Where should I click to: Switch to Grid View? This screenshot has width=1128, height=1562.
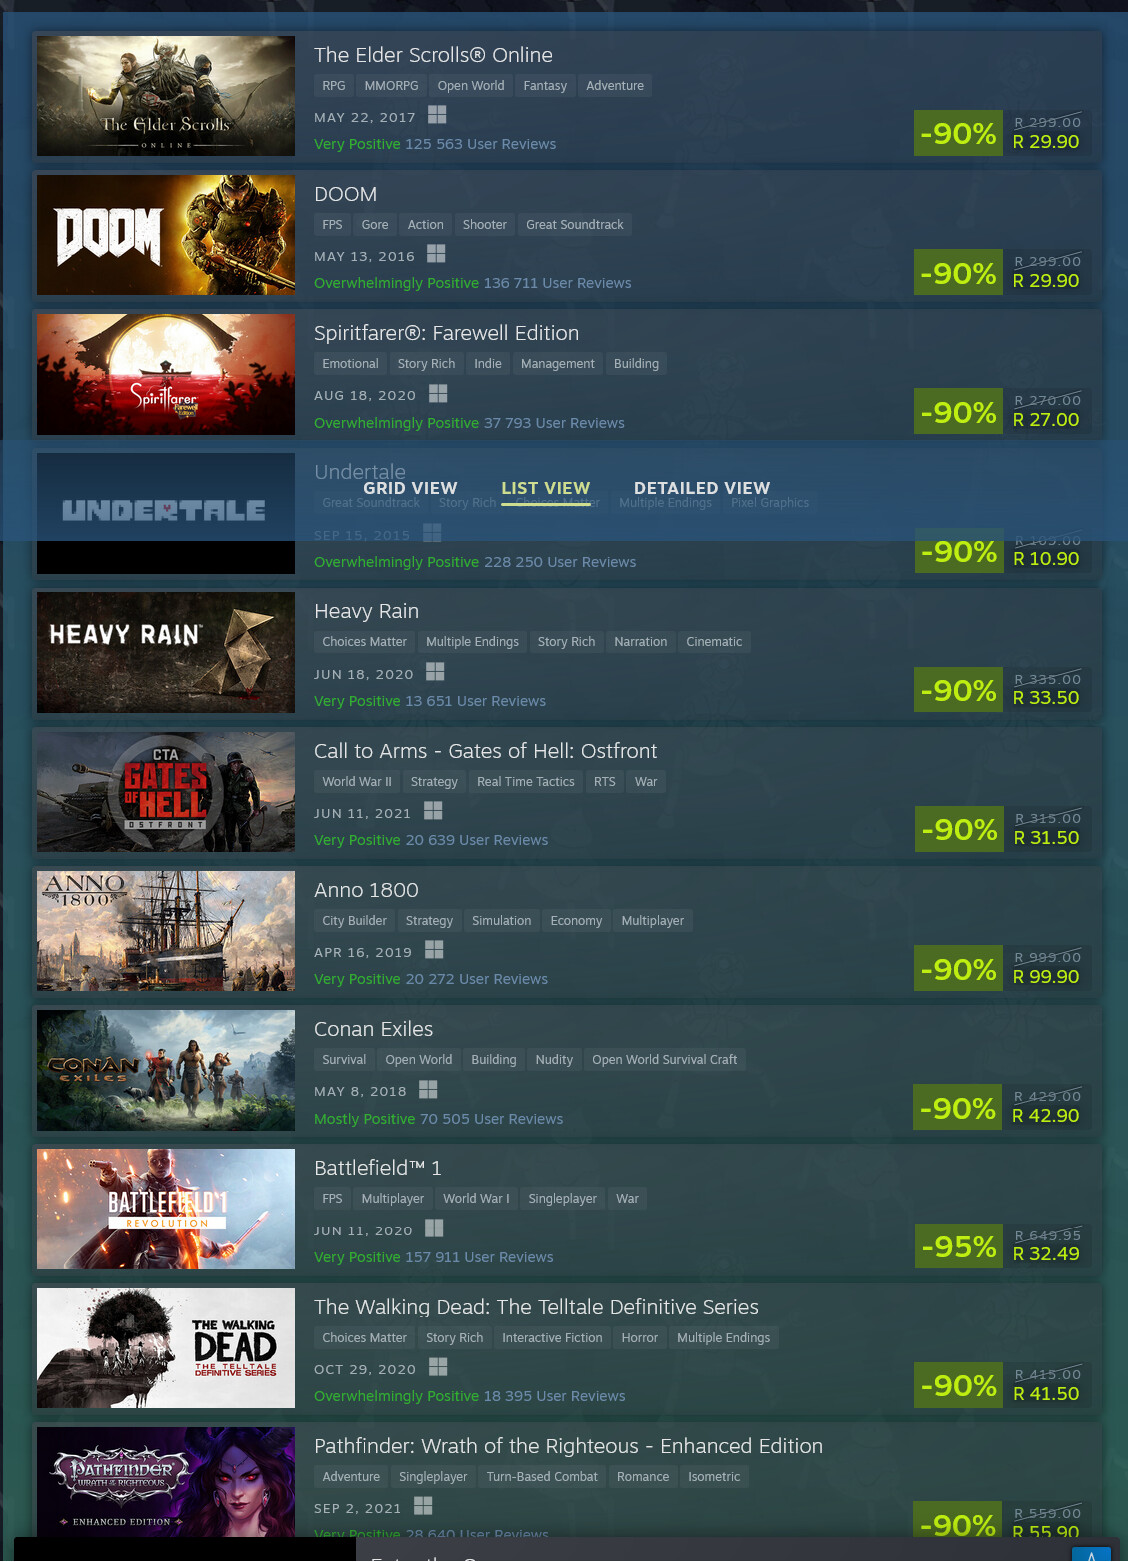(410, 488)
